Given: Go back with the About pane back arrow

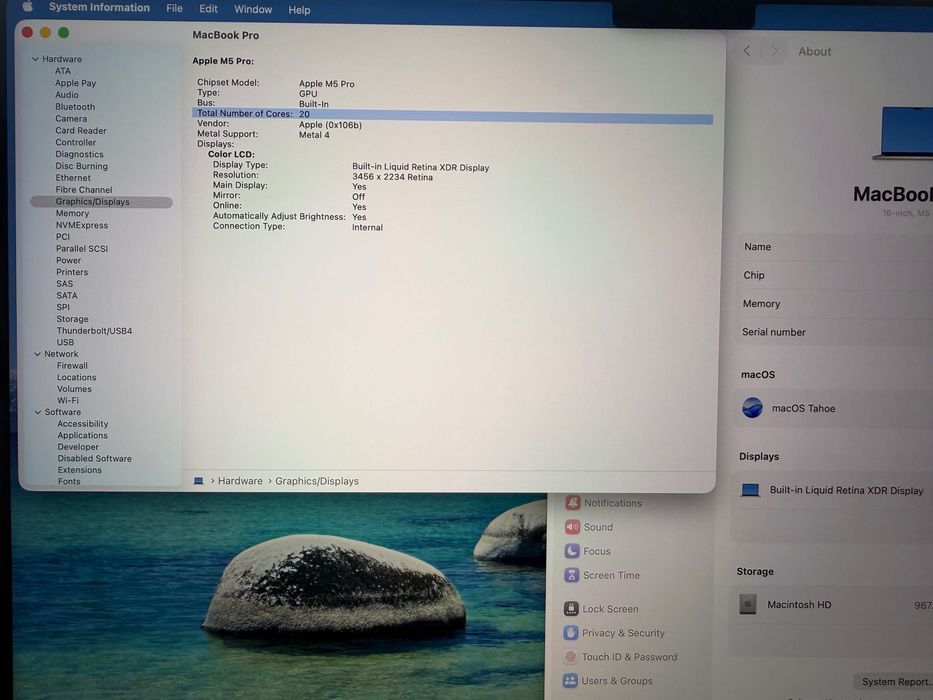Looking at the screenshot, I should pos(747,51).
